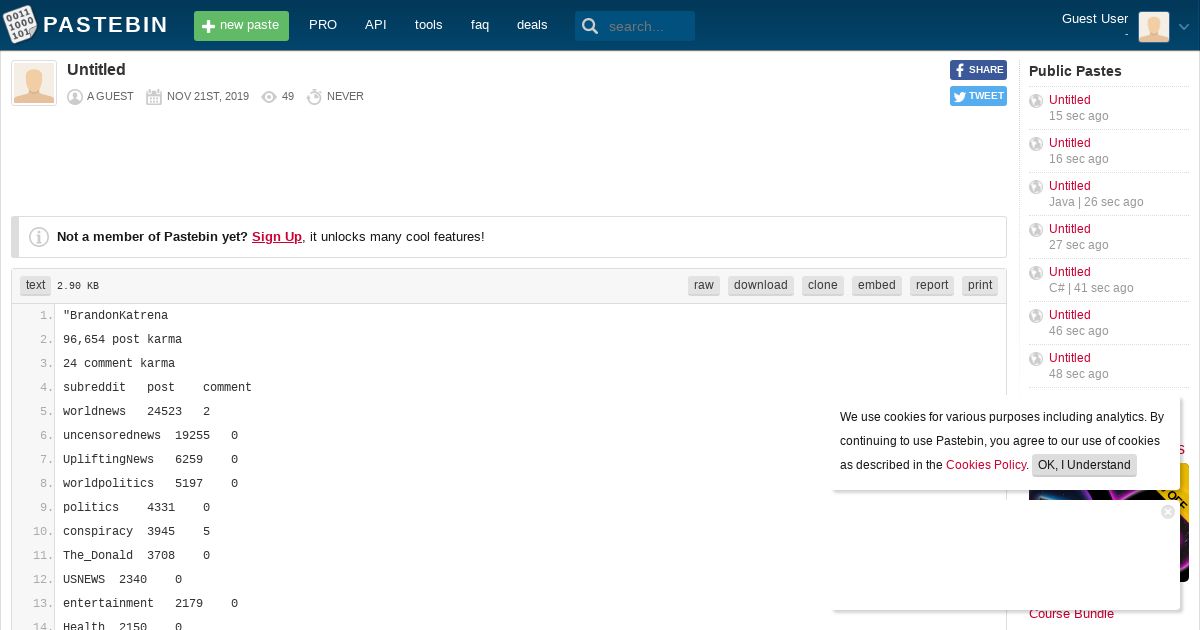
Task: Click the PASTEBIN wordmark text
Action: (105, 25)
